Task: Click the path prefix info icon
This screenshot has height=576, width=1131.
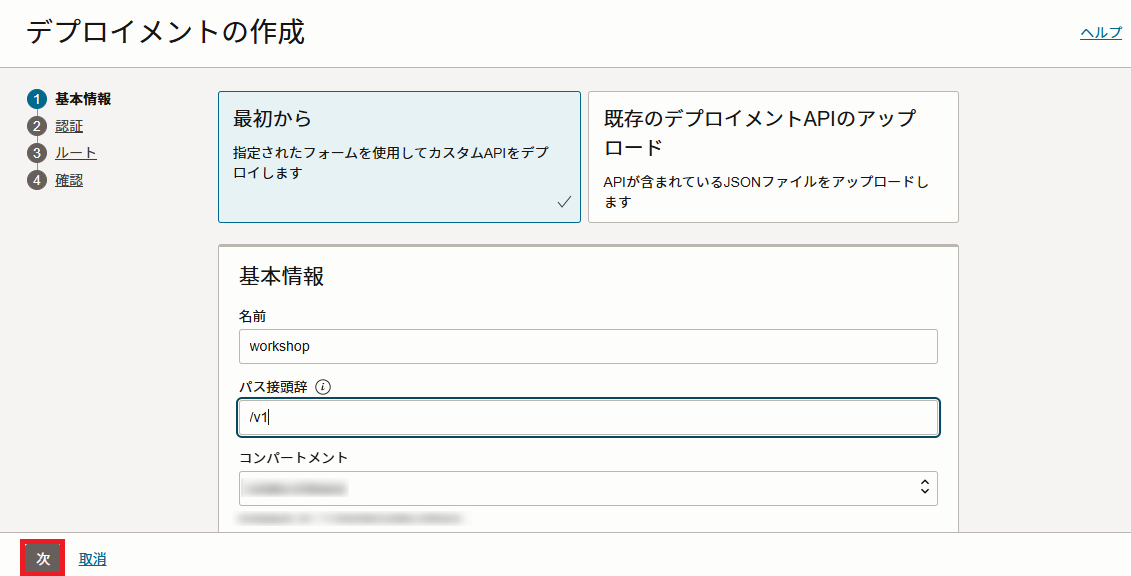Action: [x=323, y=387]
